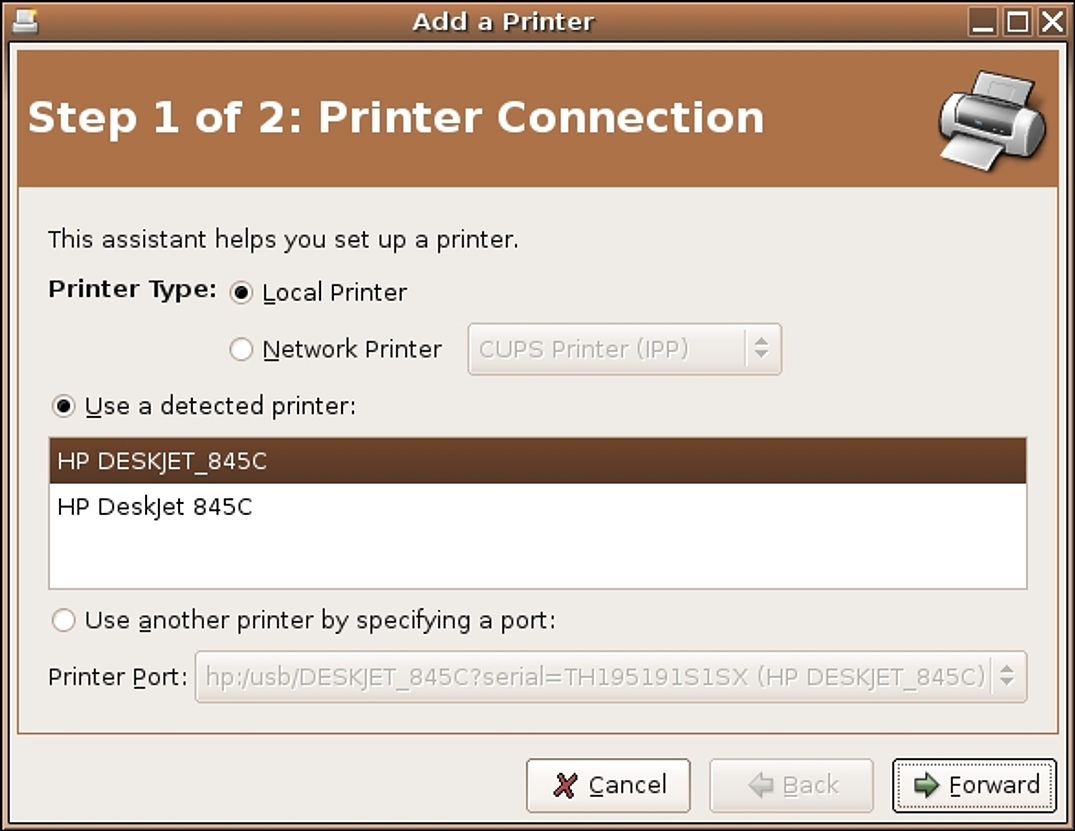Click the green arrow icon on Forward
The width and height of the screenshot is (1075, 831).
[x=926, y=785]
